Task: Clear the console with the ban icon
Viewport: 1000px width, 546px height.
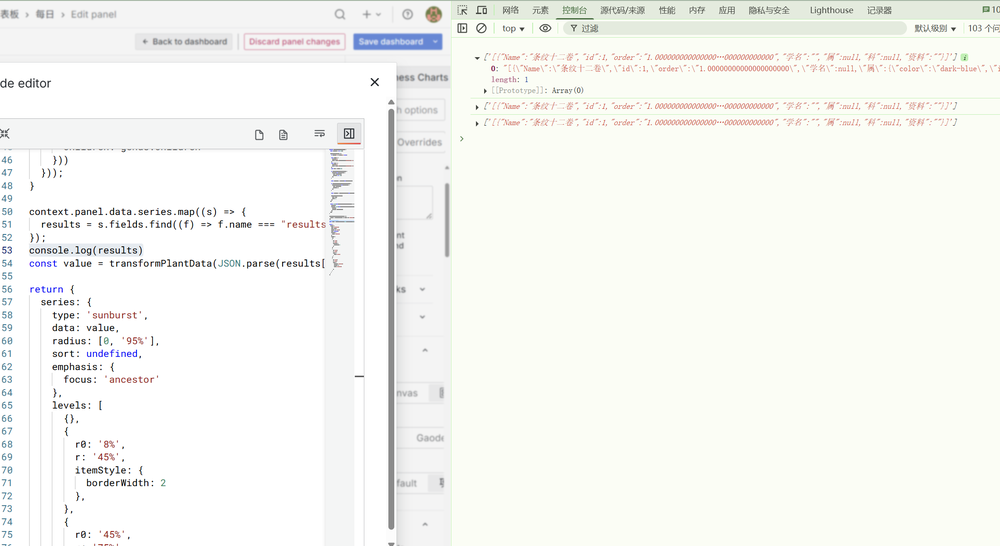Action: click(x=482, y=28)
